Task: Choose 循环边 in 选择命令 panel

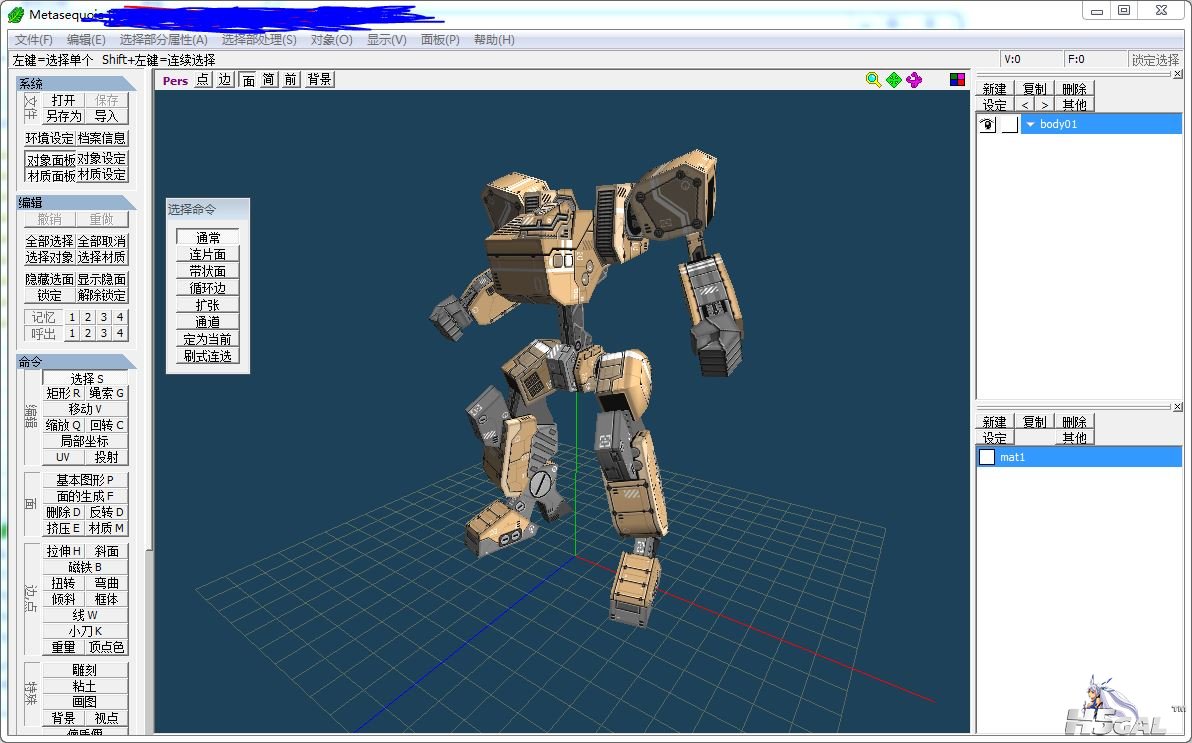Action: [x=208, y=288]
